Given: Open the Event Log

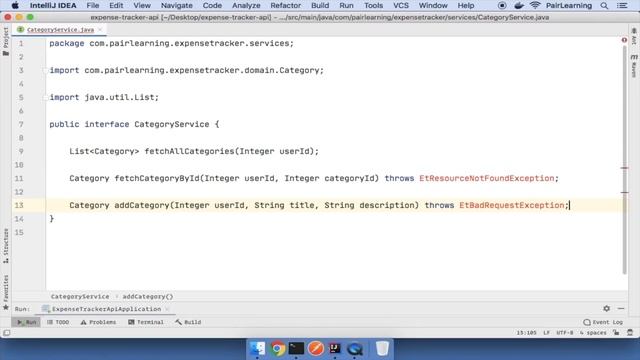Looking at the screenshot, I should [x=603, y=322].
